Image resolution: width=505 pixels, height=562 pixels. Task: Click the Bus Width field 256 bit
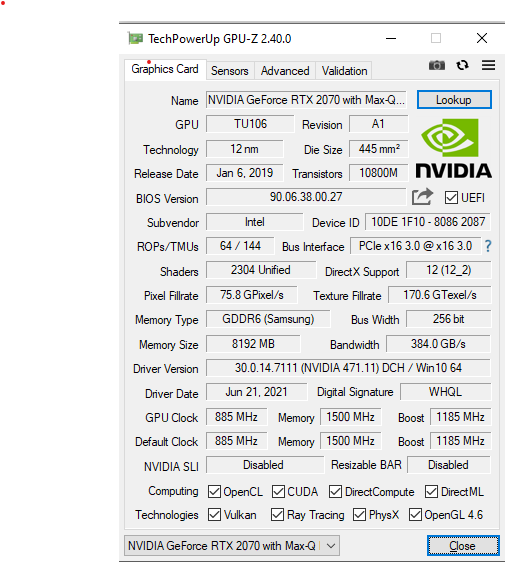448,319
